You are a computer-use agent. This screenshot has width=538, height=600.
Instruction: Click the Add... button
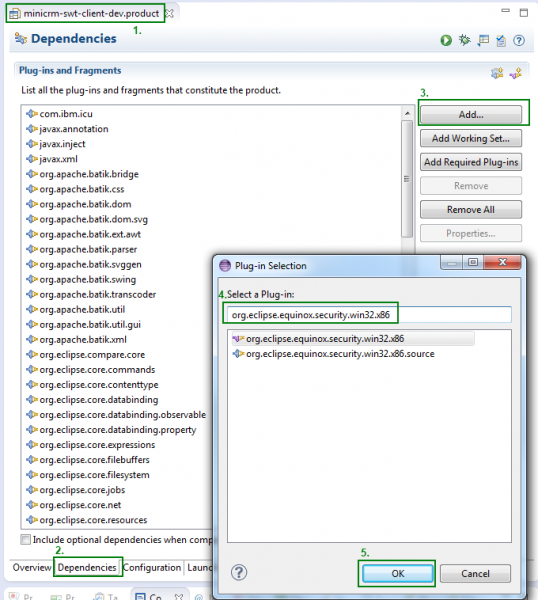pyautogui.click(x=471, y=114)
